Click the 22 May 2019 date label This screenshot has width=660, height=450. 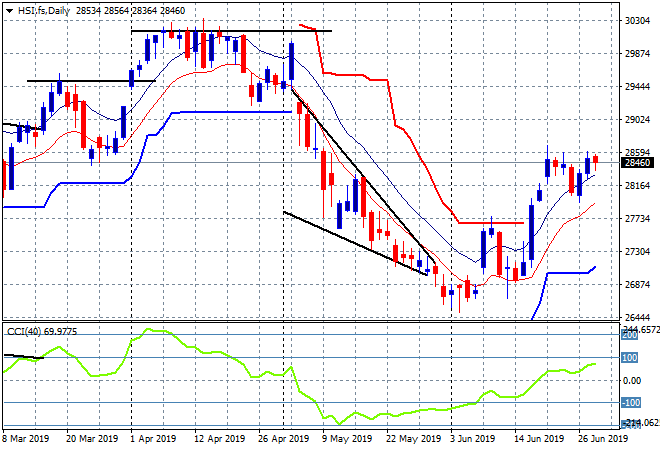tap(413, 439)
